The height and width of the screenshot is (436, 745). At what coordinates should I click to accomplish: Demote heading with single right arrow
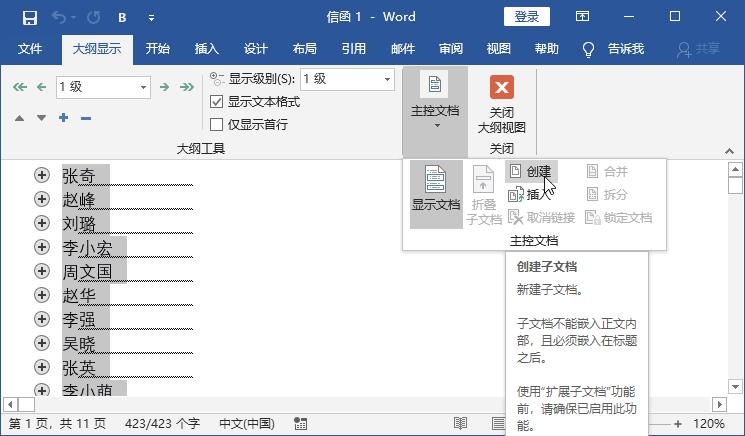point(164,87)
